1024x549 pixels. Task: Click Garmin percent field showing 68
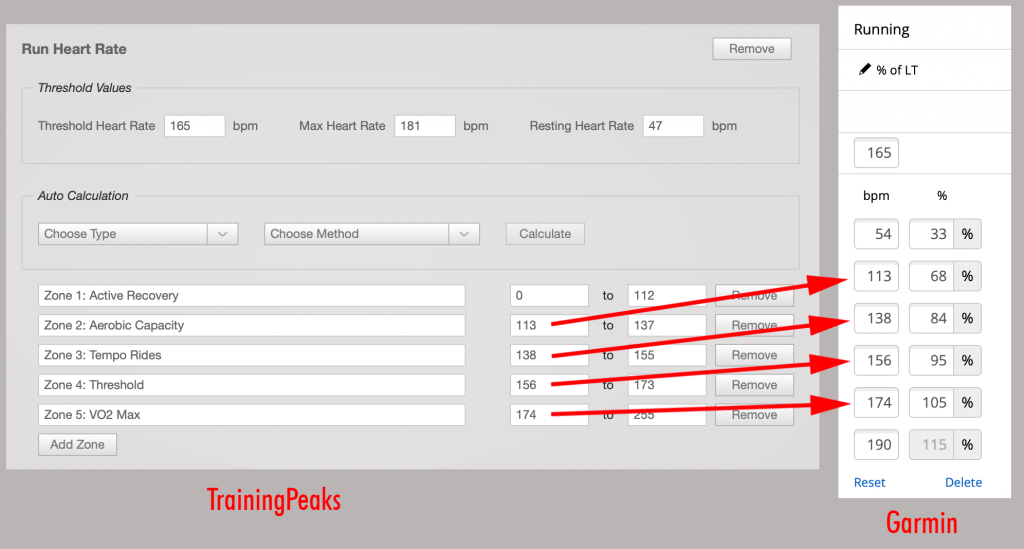point(931,276)
